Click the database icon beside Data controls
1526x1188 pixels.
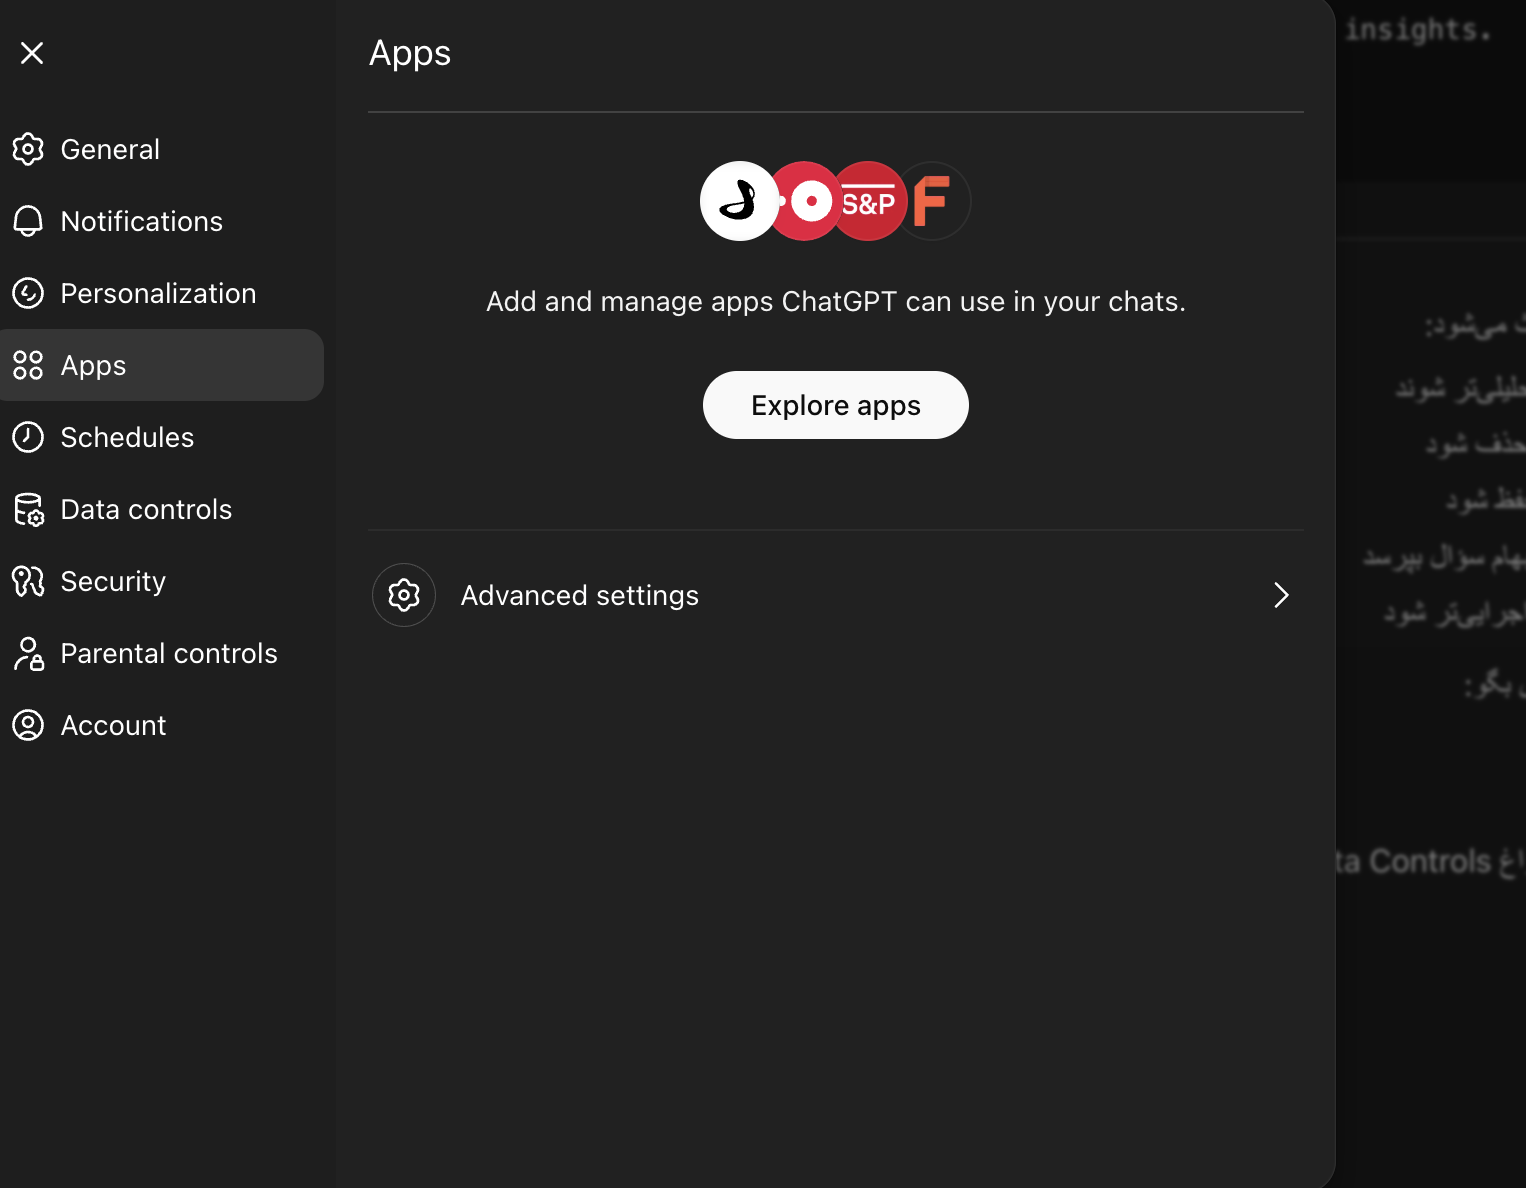tap(28, 509)
